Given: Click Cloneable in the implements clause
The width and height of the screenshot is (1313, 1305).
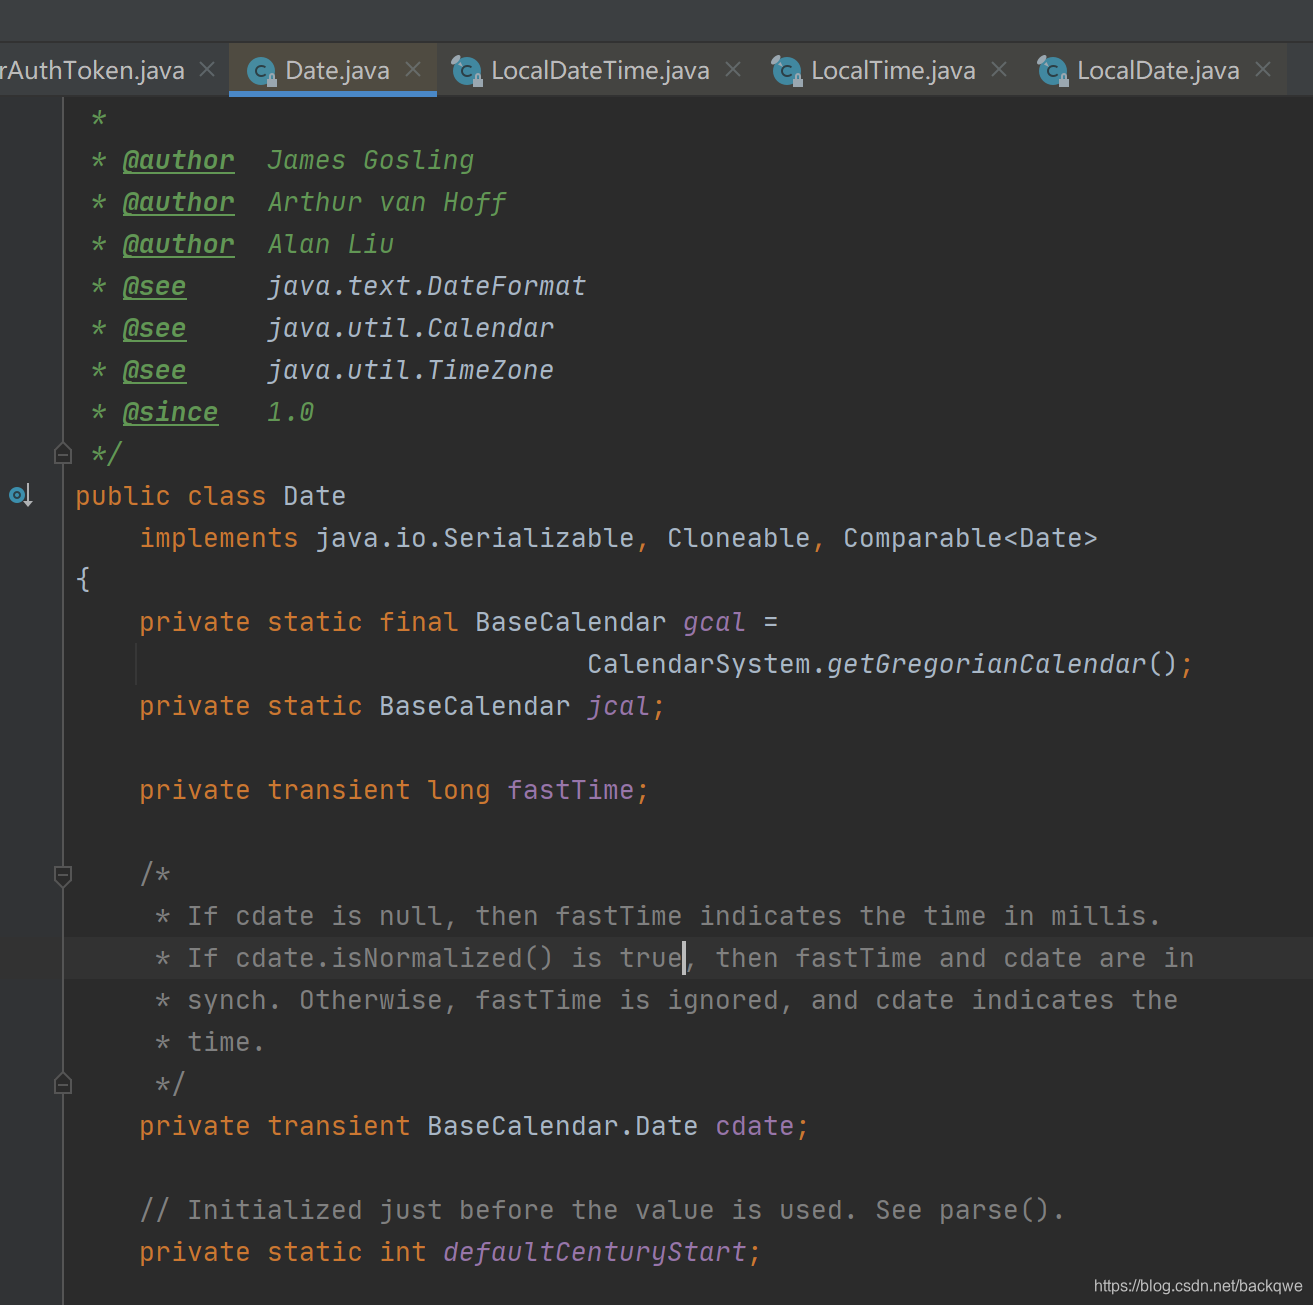Looking at the screenshot, I should [x=739, y=538].
